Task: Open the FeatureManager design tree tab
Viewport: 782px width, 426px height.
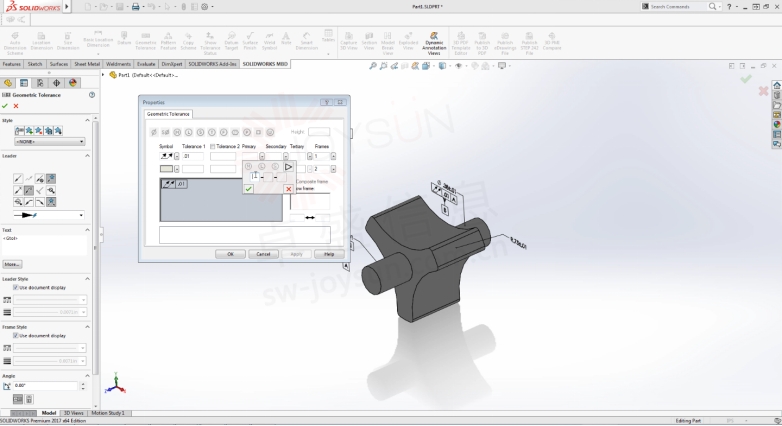Action: [8, 83]
